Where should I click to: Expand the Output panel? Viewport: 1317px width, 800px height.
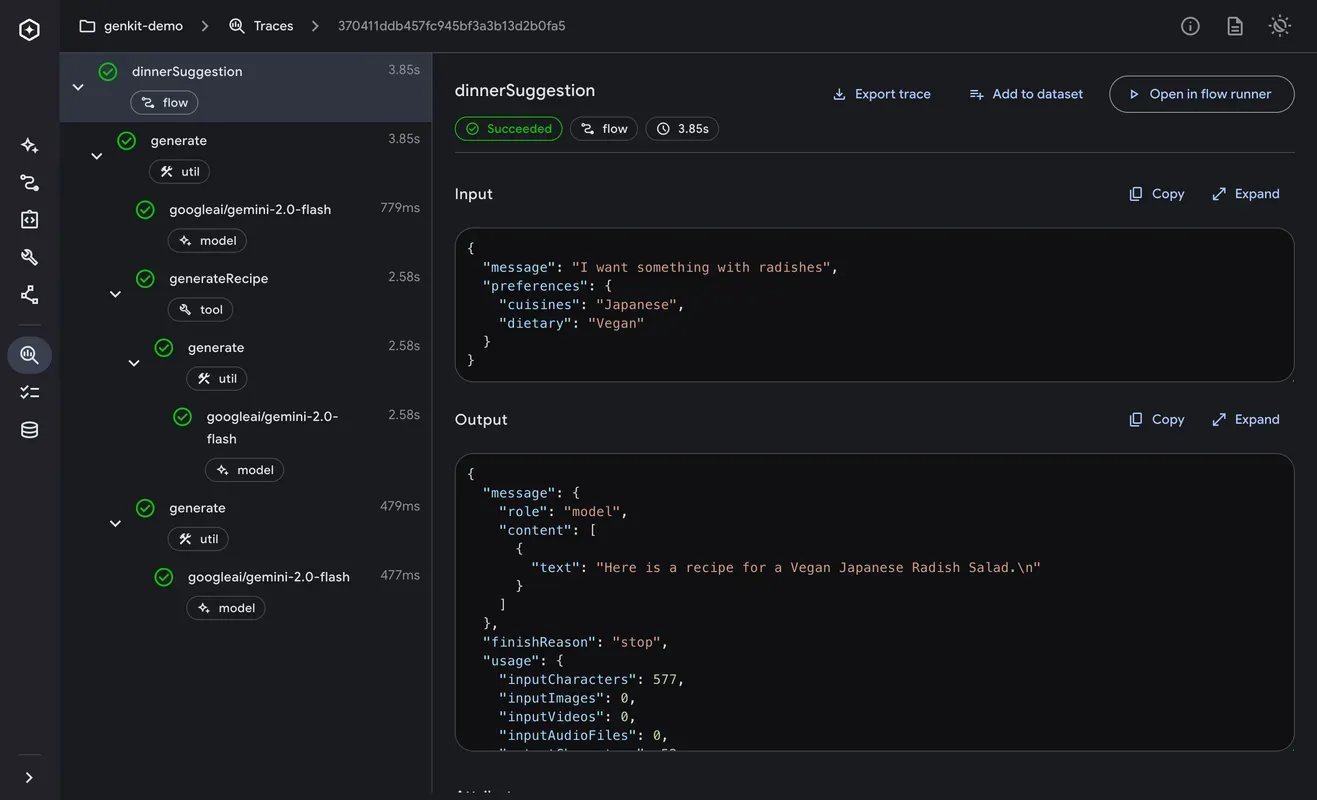pos(1245,420)
